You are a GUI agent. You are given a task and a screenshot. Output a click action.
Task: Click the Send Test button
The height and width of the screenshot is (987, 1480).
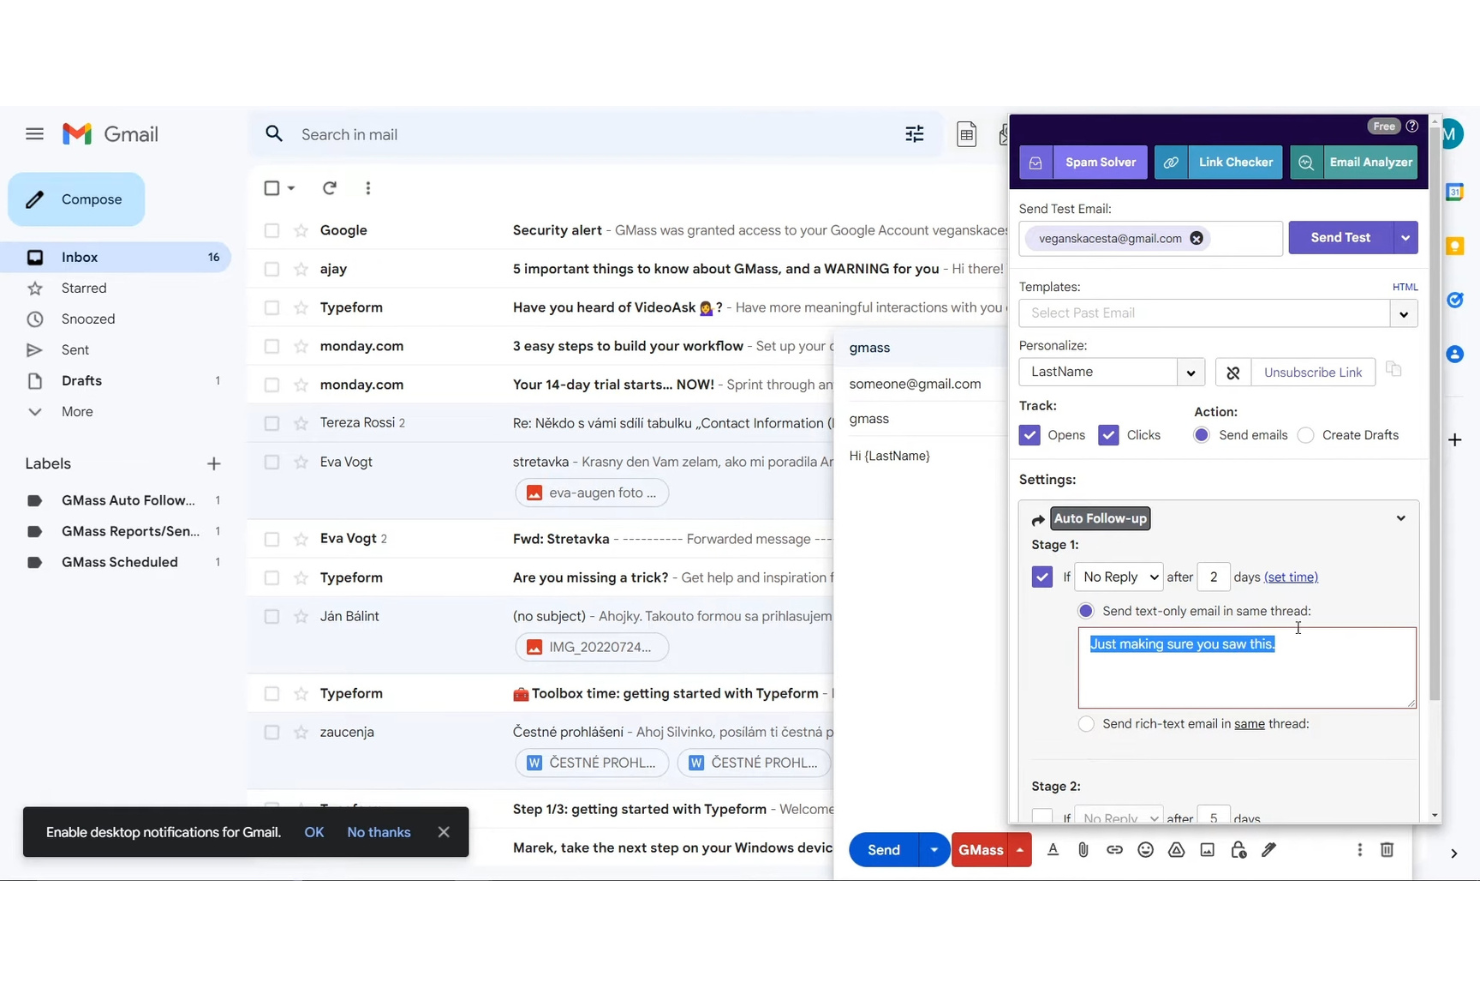tap(1340, 238)
